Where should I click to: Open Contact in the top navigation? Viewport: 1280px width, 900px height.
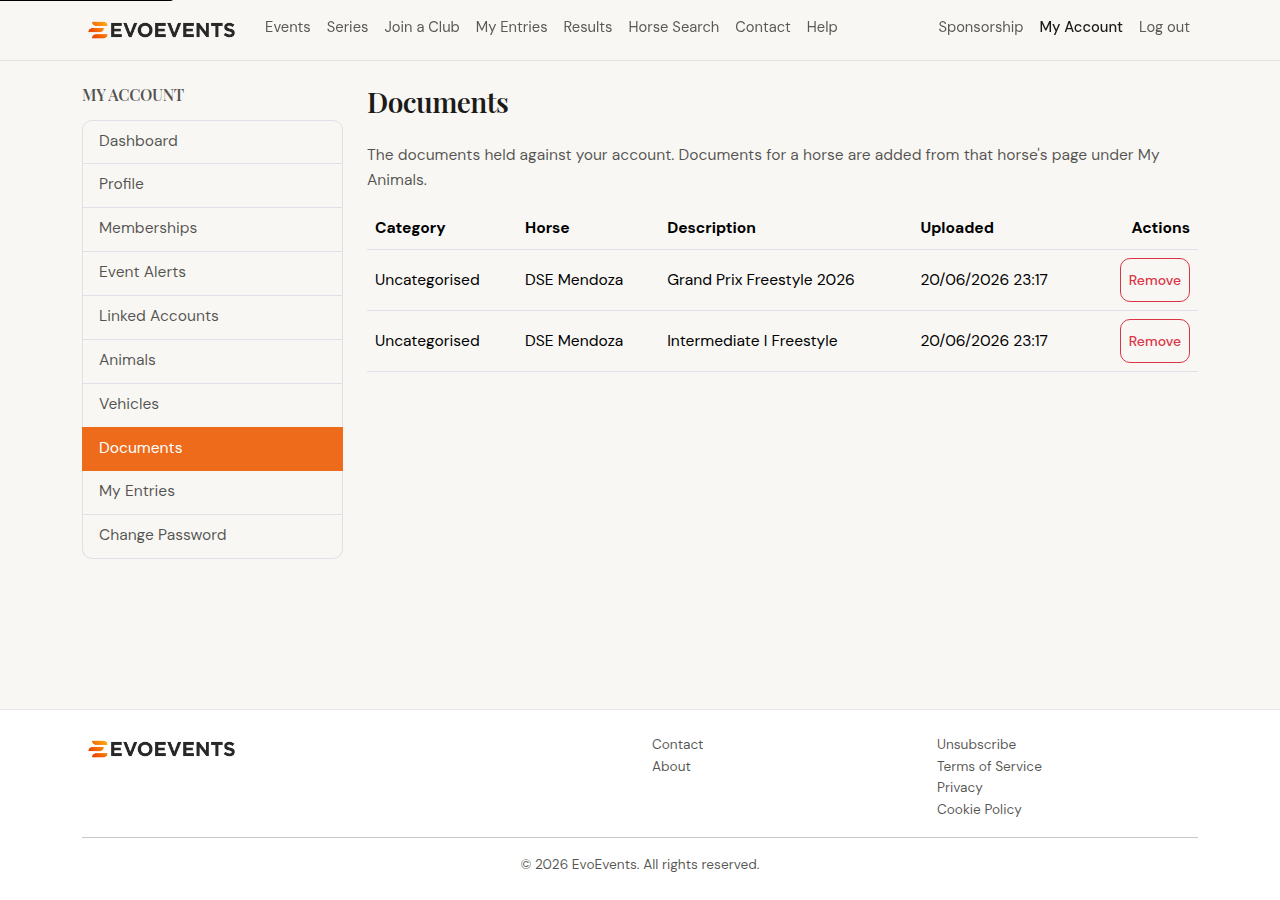tap(762, 27)
